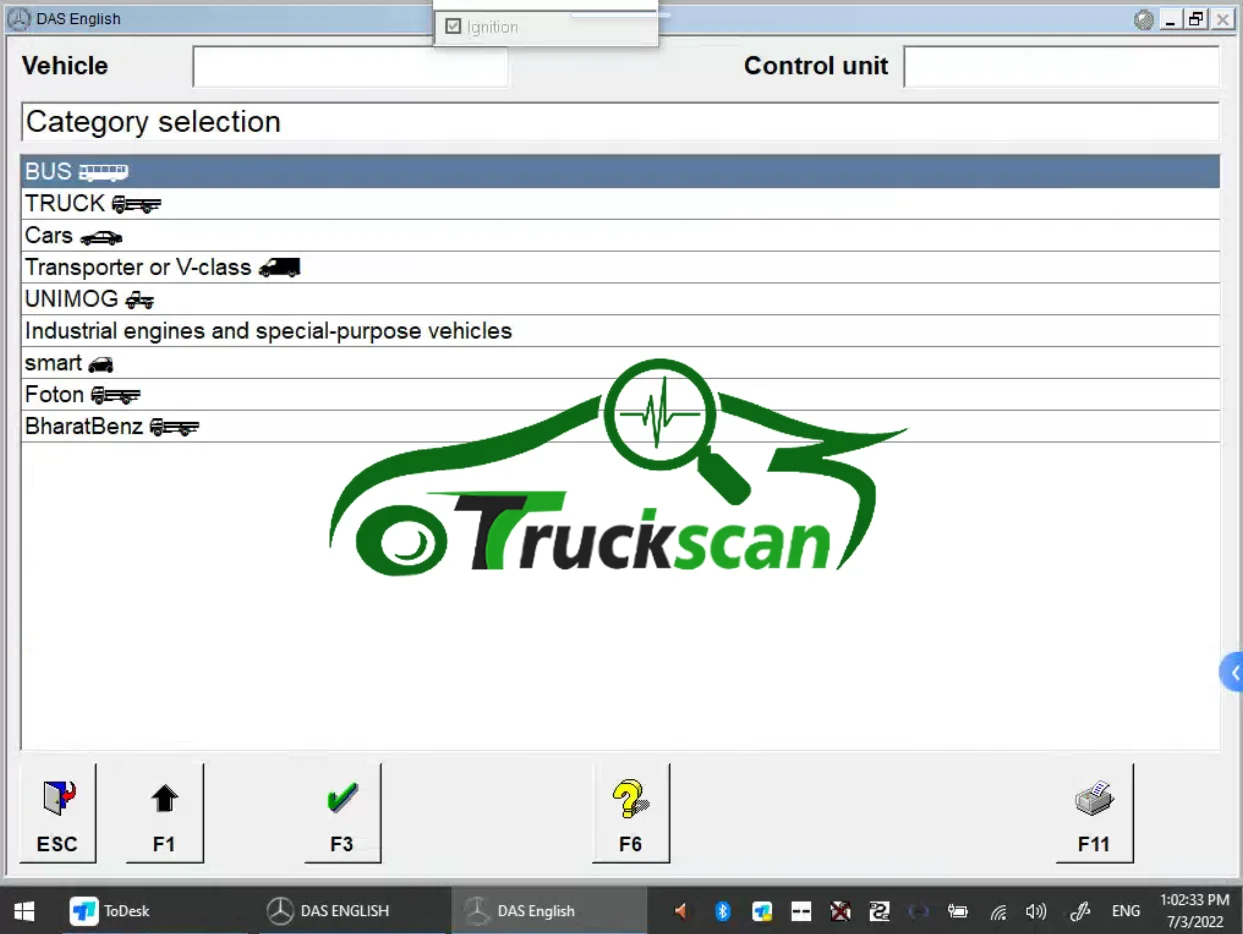Toggle the Ignition checkbox

tap(453, 27)
